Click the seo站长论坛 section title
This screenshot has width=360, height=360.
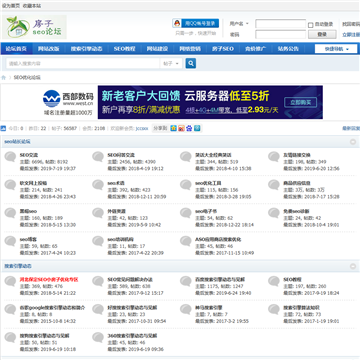pyautogui.click(x=17, y=142)
